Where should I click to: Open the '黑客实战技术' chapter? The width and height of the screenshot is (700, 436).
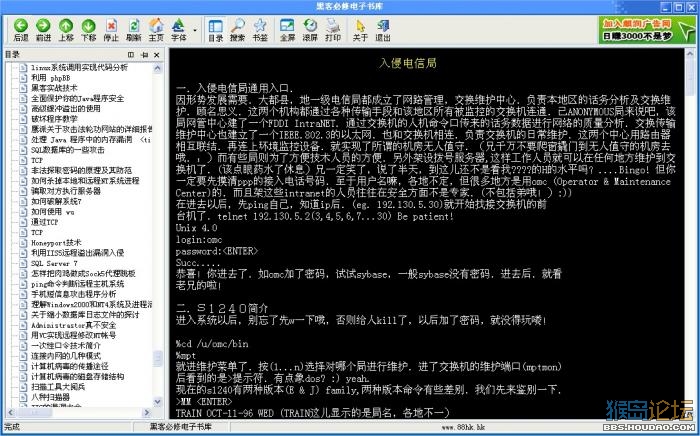54,88
